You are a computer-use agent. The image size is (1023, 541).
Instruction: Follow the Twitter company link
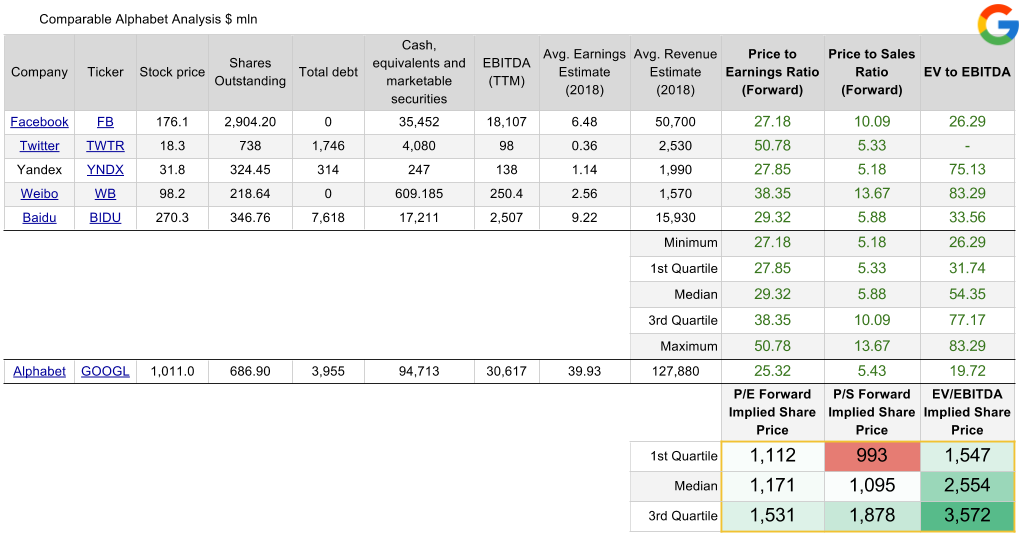[x=40, y=146]
